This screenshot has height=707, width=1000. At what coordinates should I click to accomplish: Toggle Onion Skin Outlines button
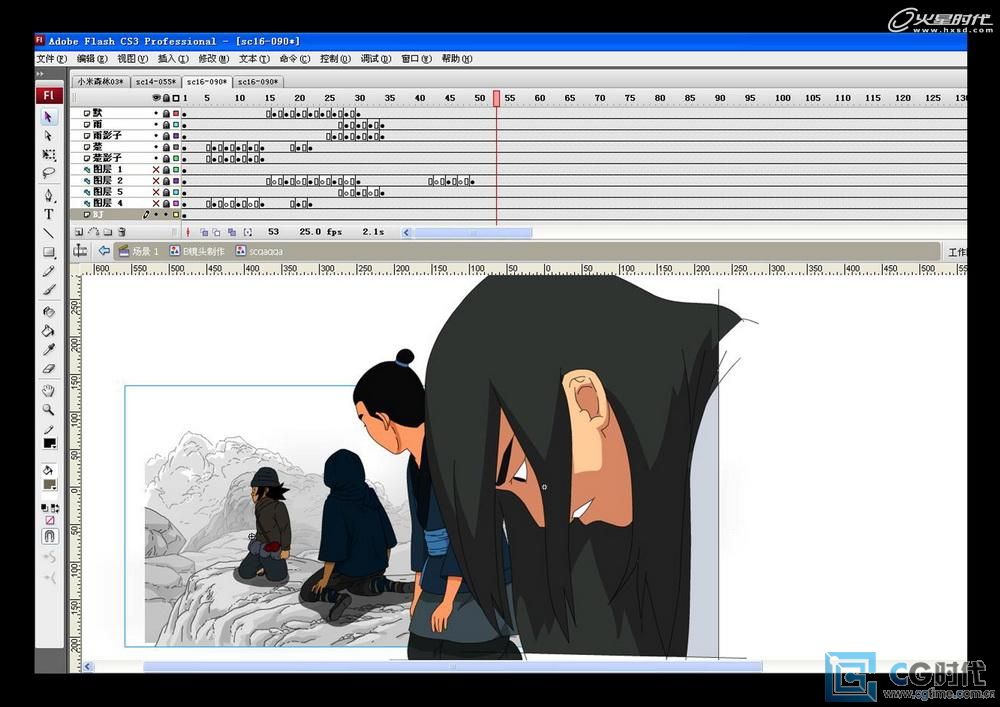[217, 232]
